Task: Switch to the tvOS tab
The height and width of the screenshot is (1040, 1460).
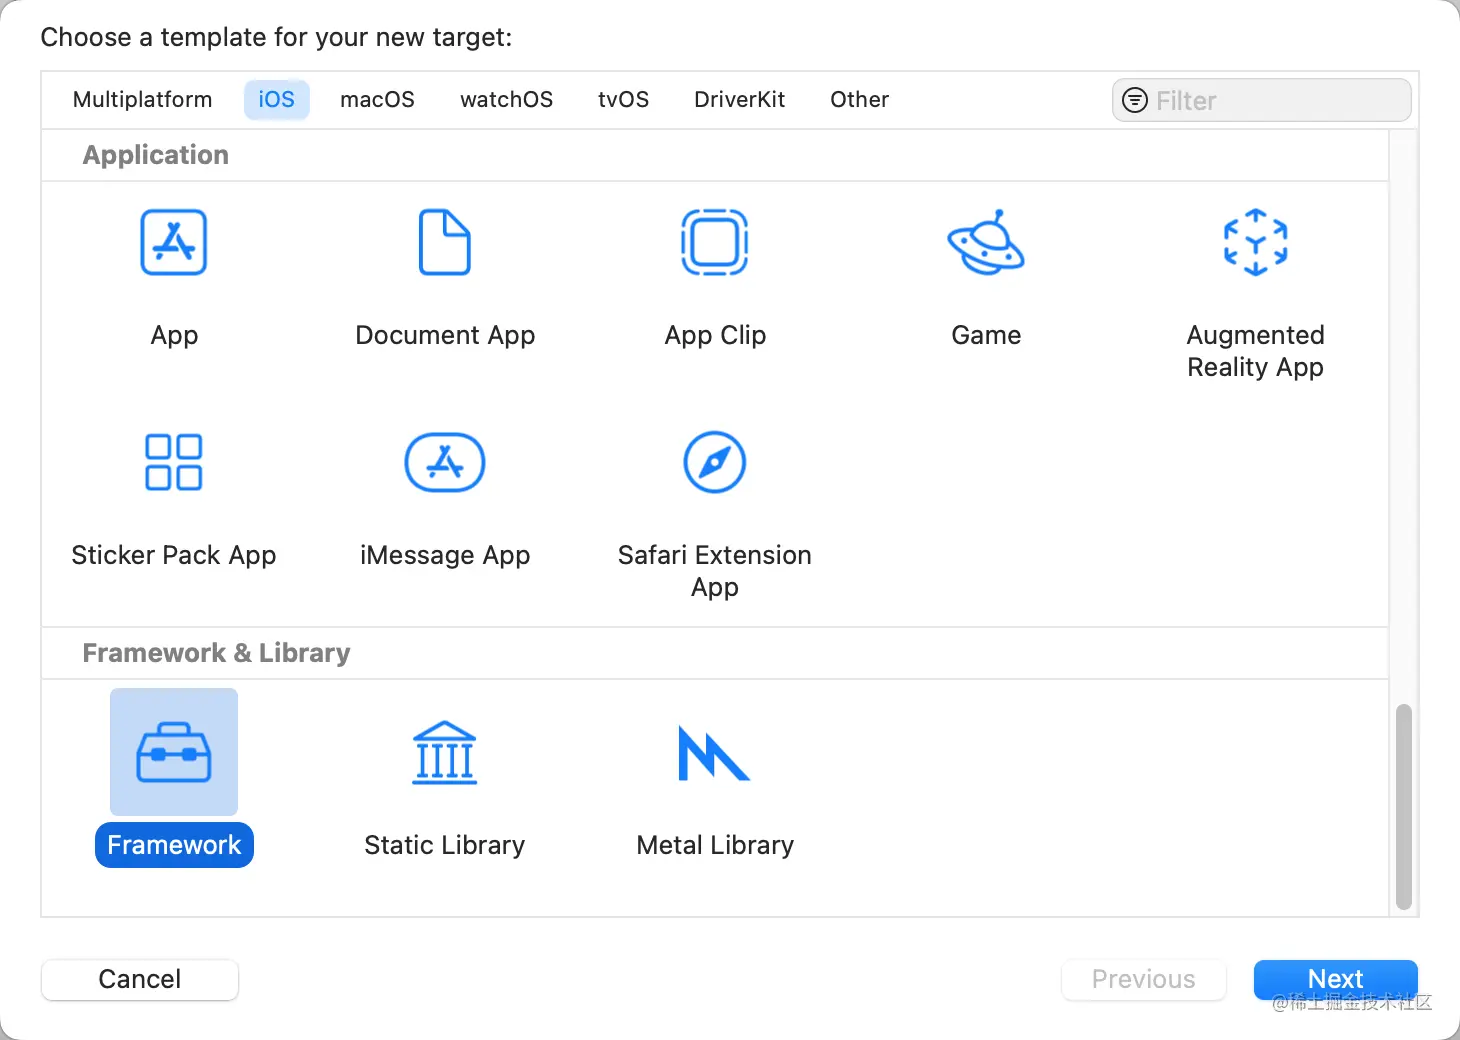Action: (624, 100)
